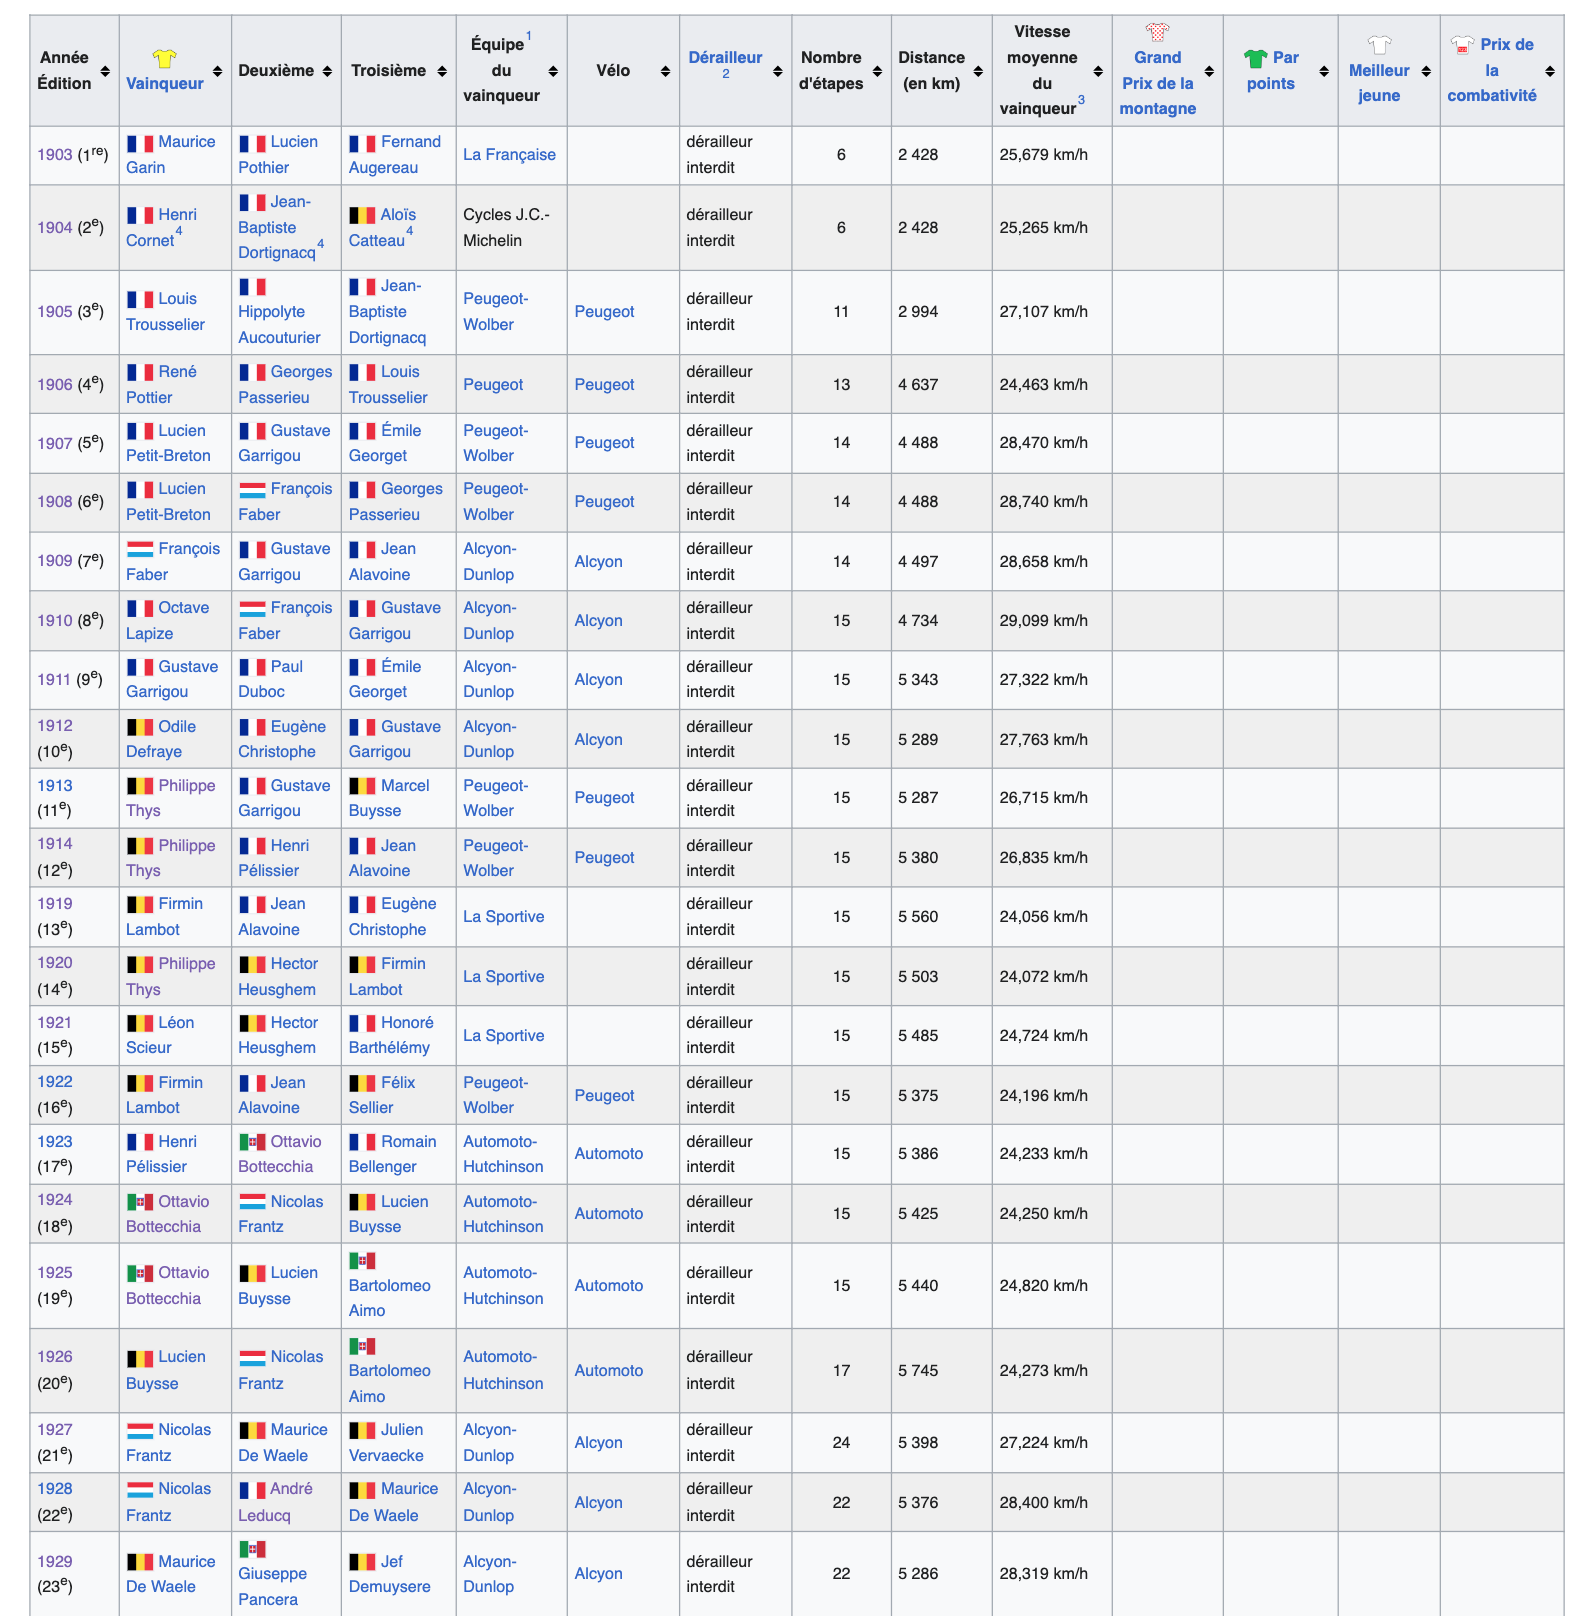Open the Automoto bike link in 1923 row

[608, 1154]
